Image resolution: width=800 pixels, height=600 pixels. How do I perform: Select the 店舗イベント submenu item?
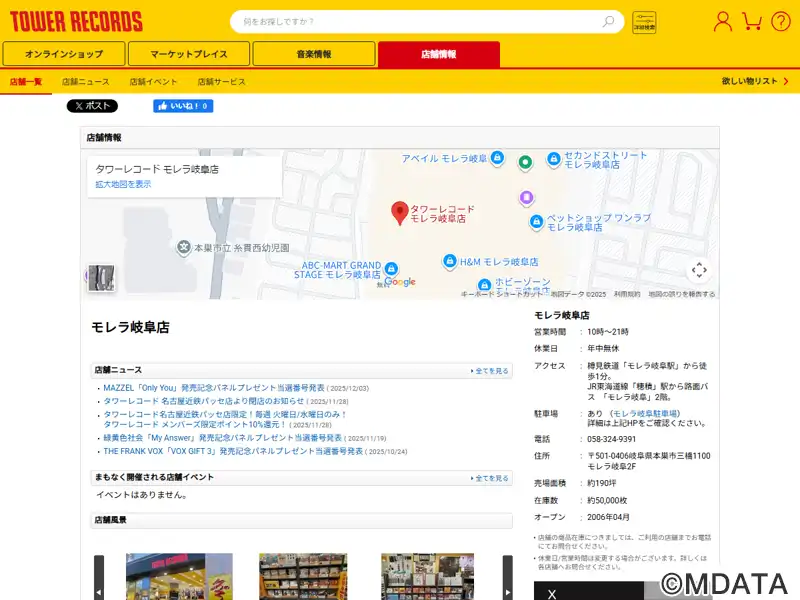click(153, 82)
